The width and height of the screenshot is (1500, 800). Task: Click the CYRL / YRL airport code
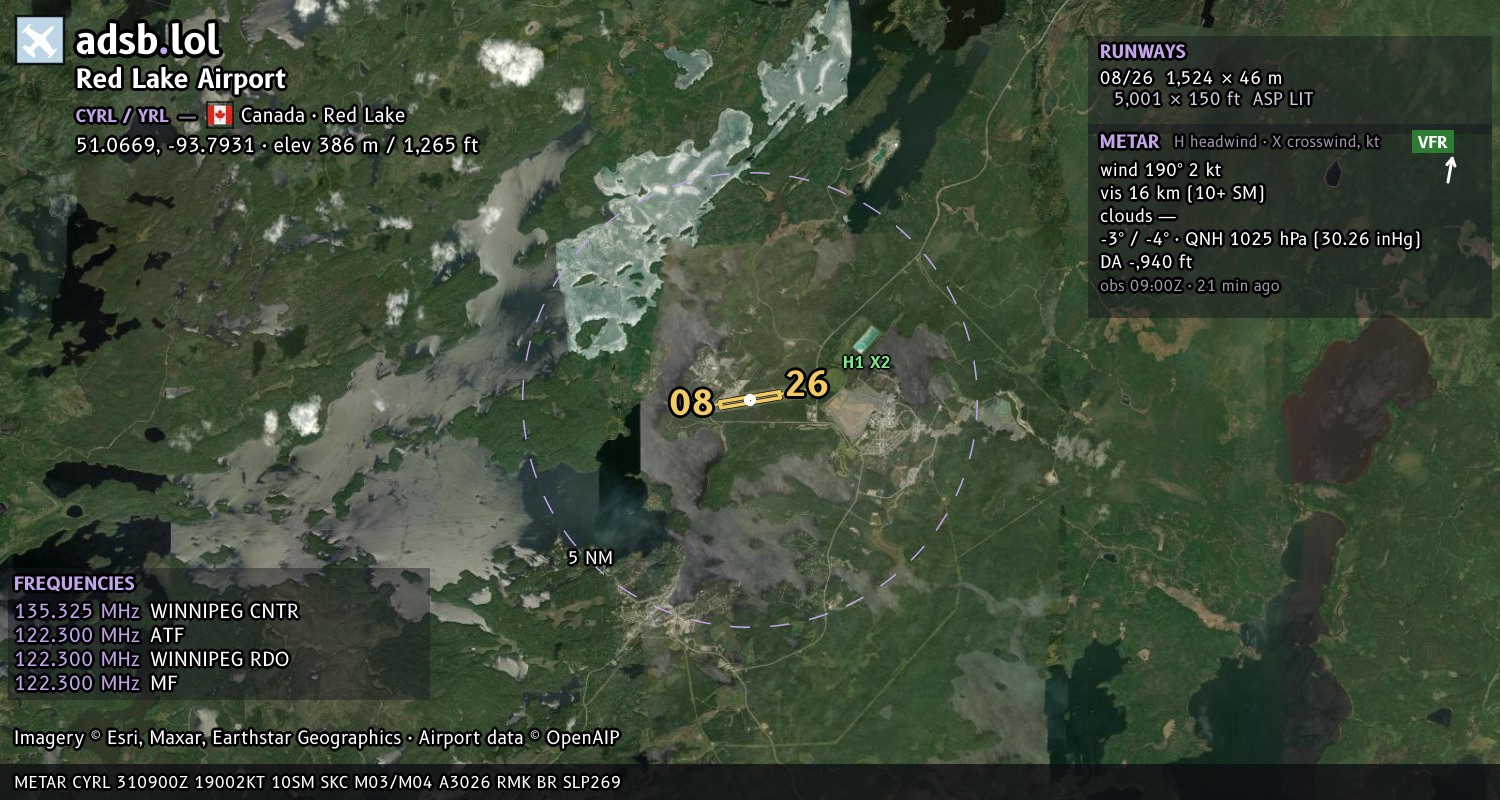(x=122, y=115)
